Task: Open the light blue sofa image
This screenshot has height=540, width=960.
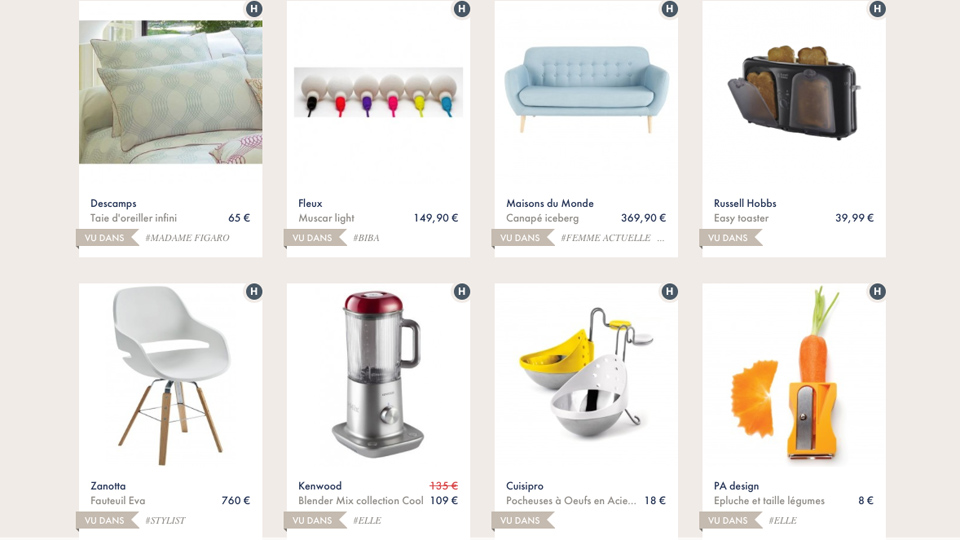Action: [x=586, y=89]
